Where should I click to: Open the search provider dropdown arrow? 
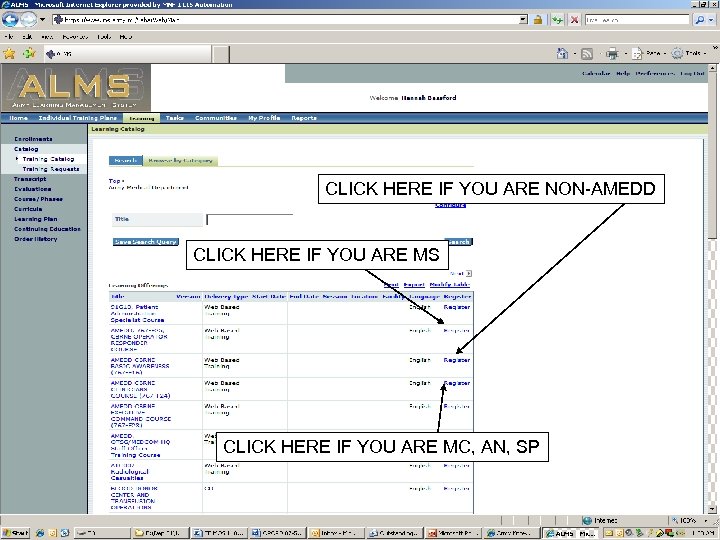pyautogui.click(x=711, y=20)
